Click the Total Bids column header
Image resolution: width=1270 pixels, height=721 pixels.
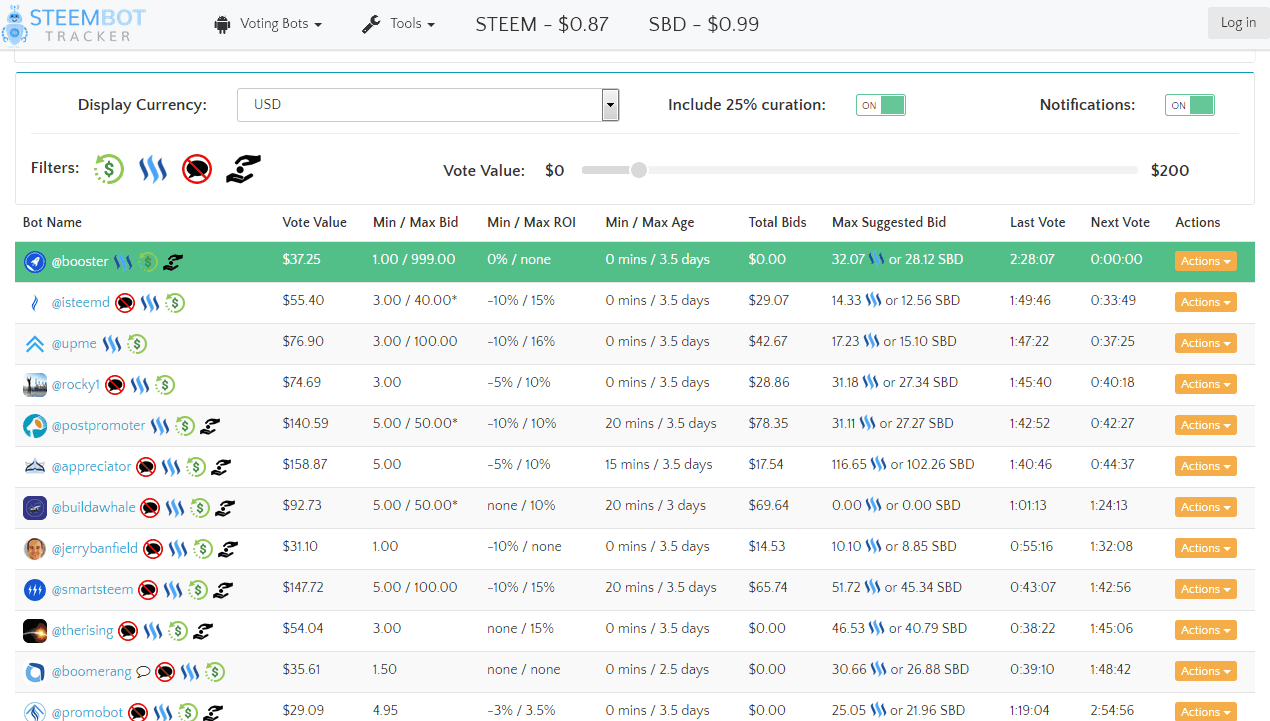777,222
